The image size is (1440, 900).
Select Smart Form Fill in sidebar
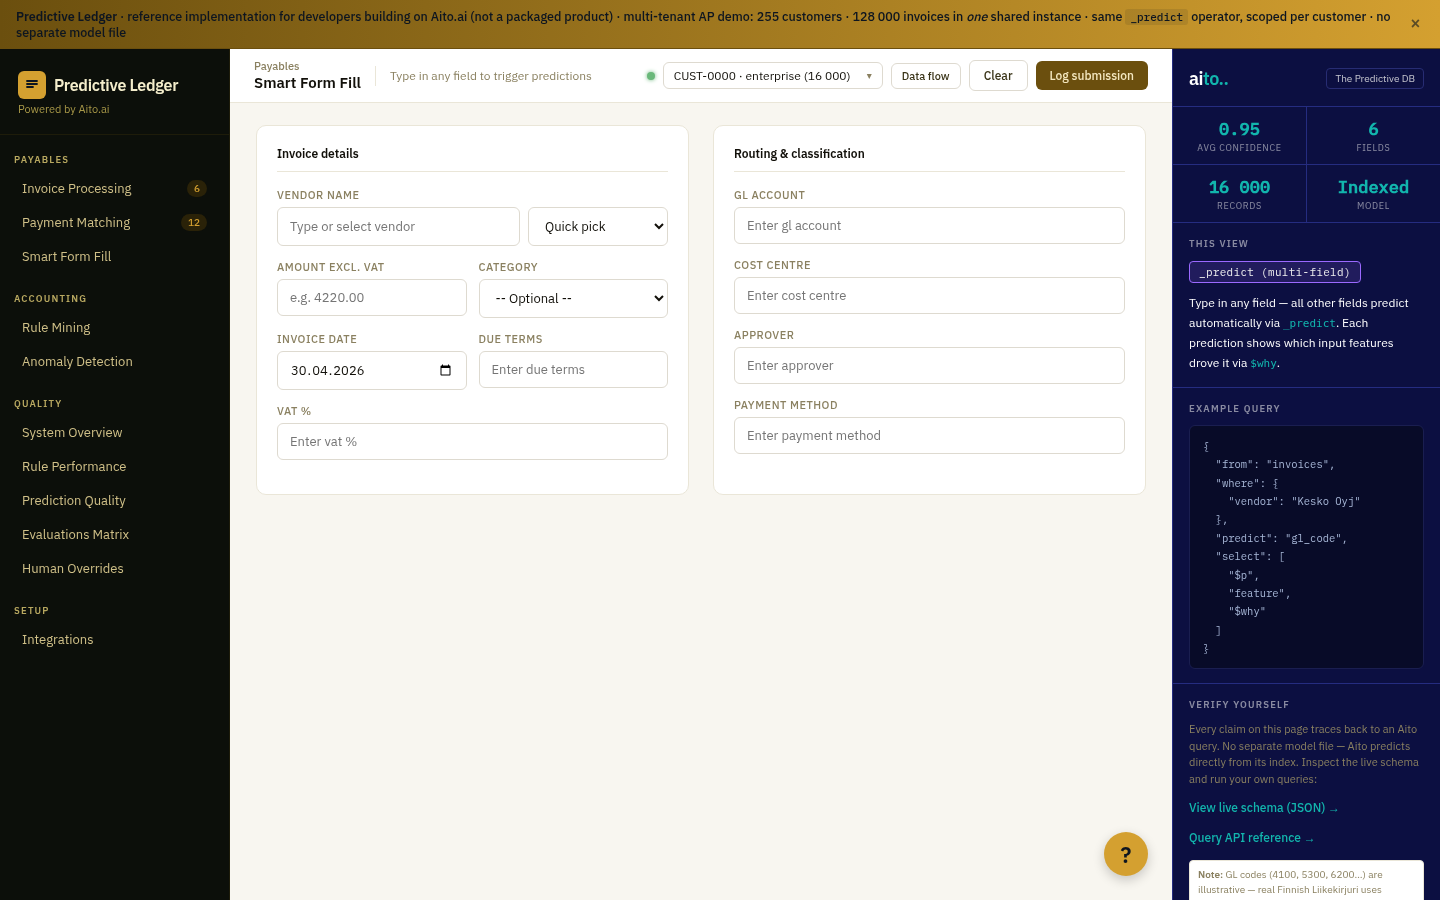pos(115,257)
